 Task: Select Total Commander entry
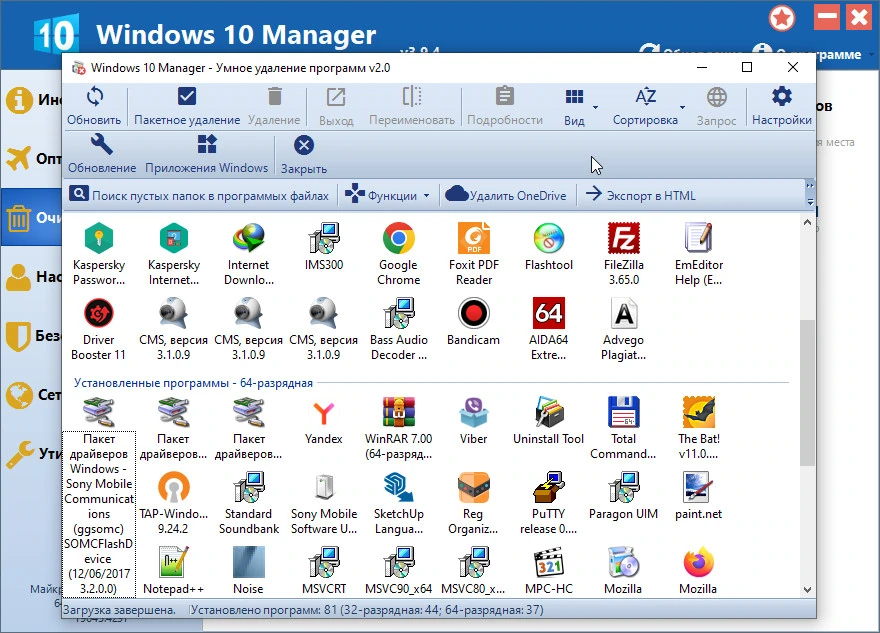[624, 428]
